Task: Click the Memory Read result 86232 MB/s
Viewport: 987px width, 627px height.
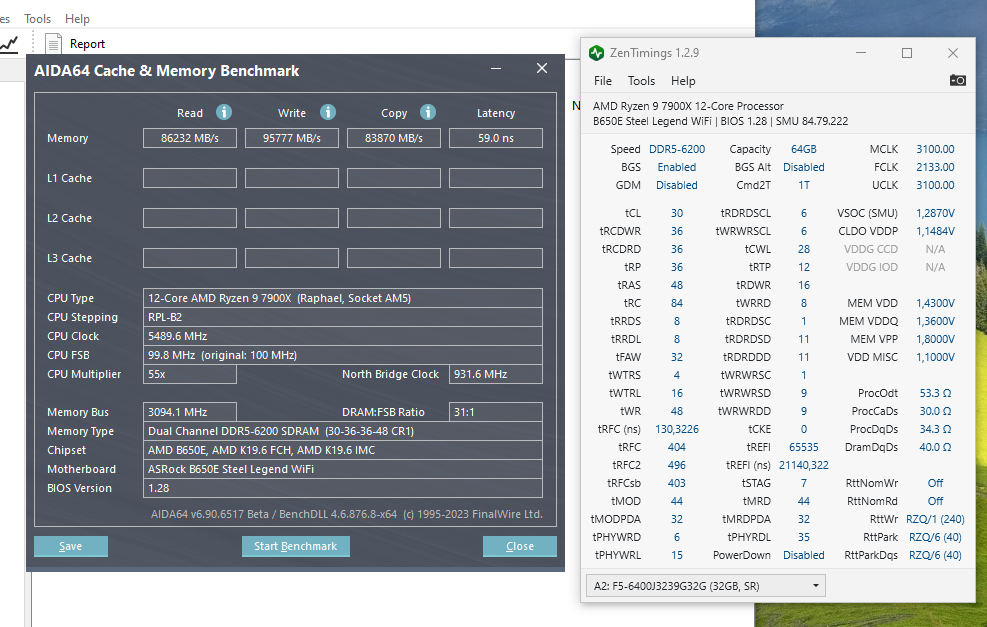Action: (x=190, y=138)
